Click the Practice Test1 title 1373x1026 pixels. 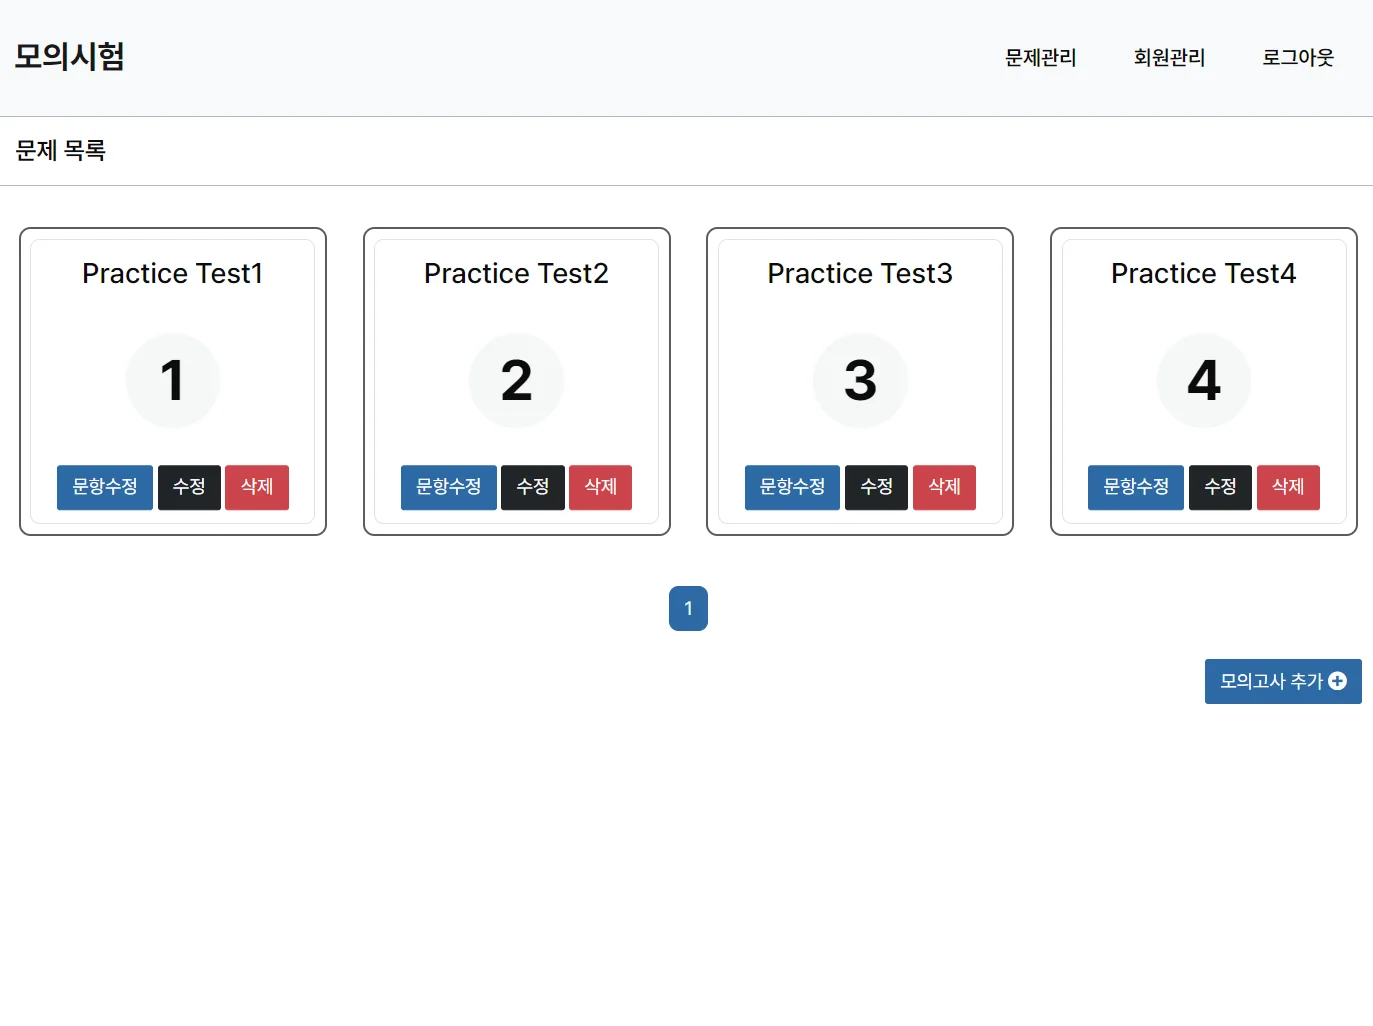tap(173, 273)
